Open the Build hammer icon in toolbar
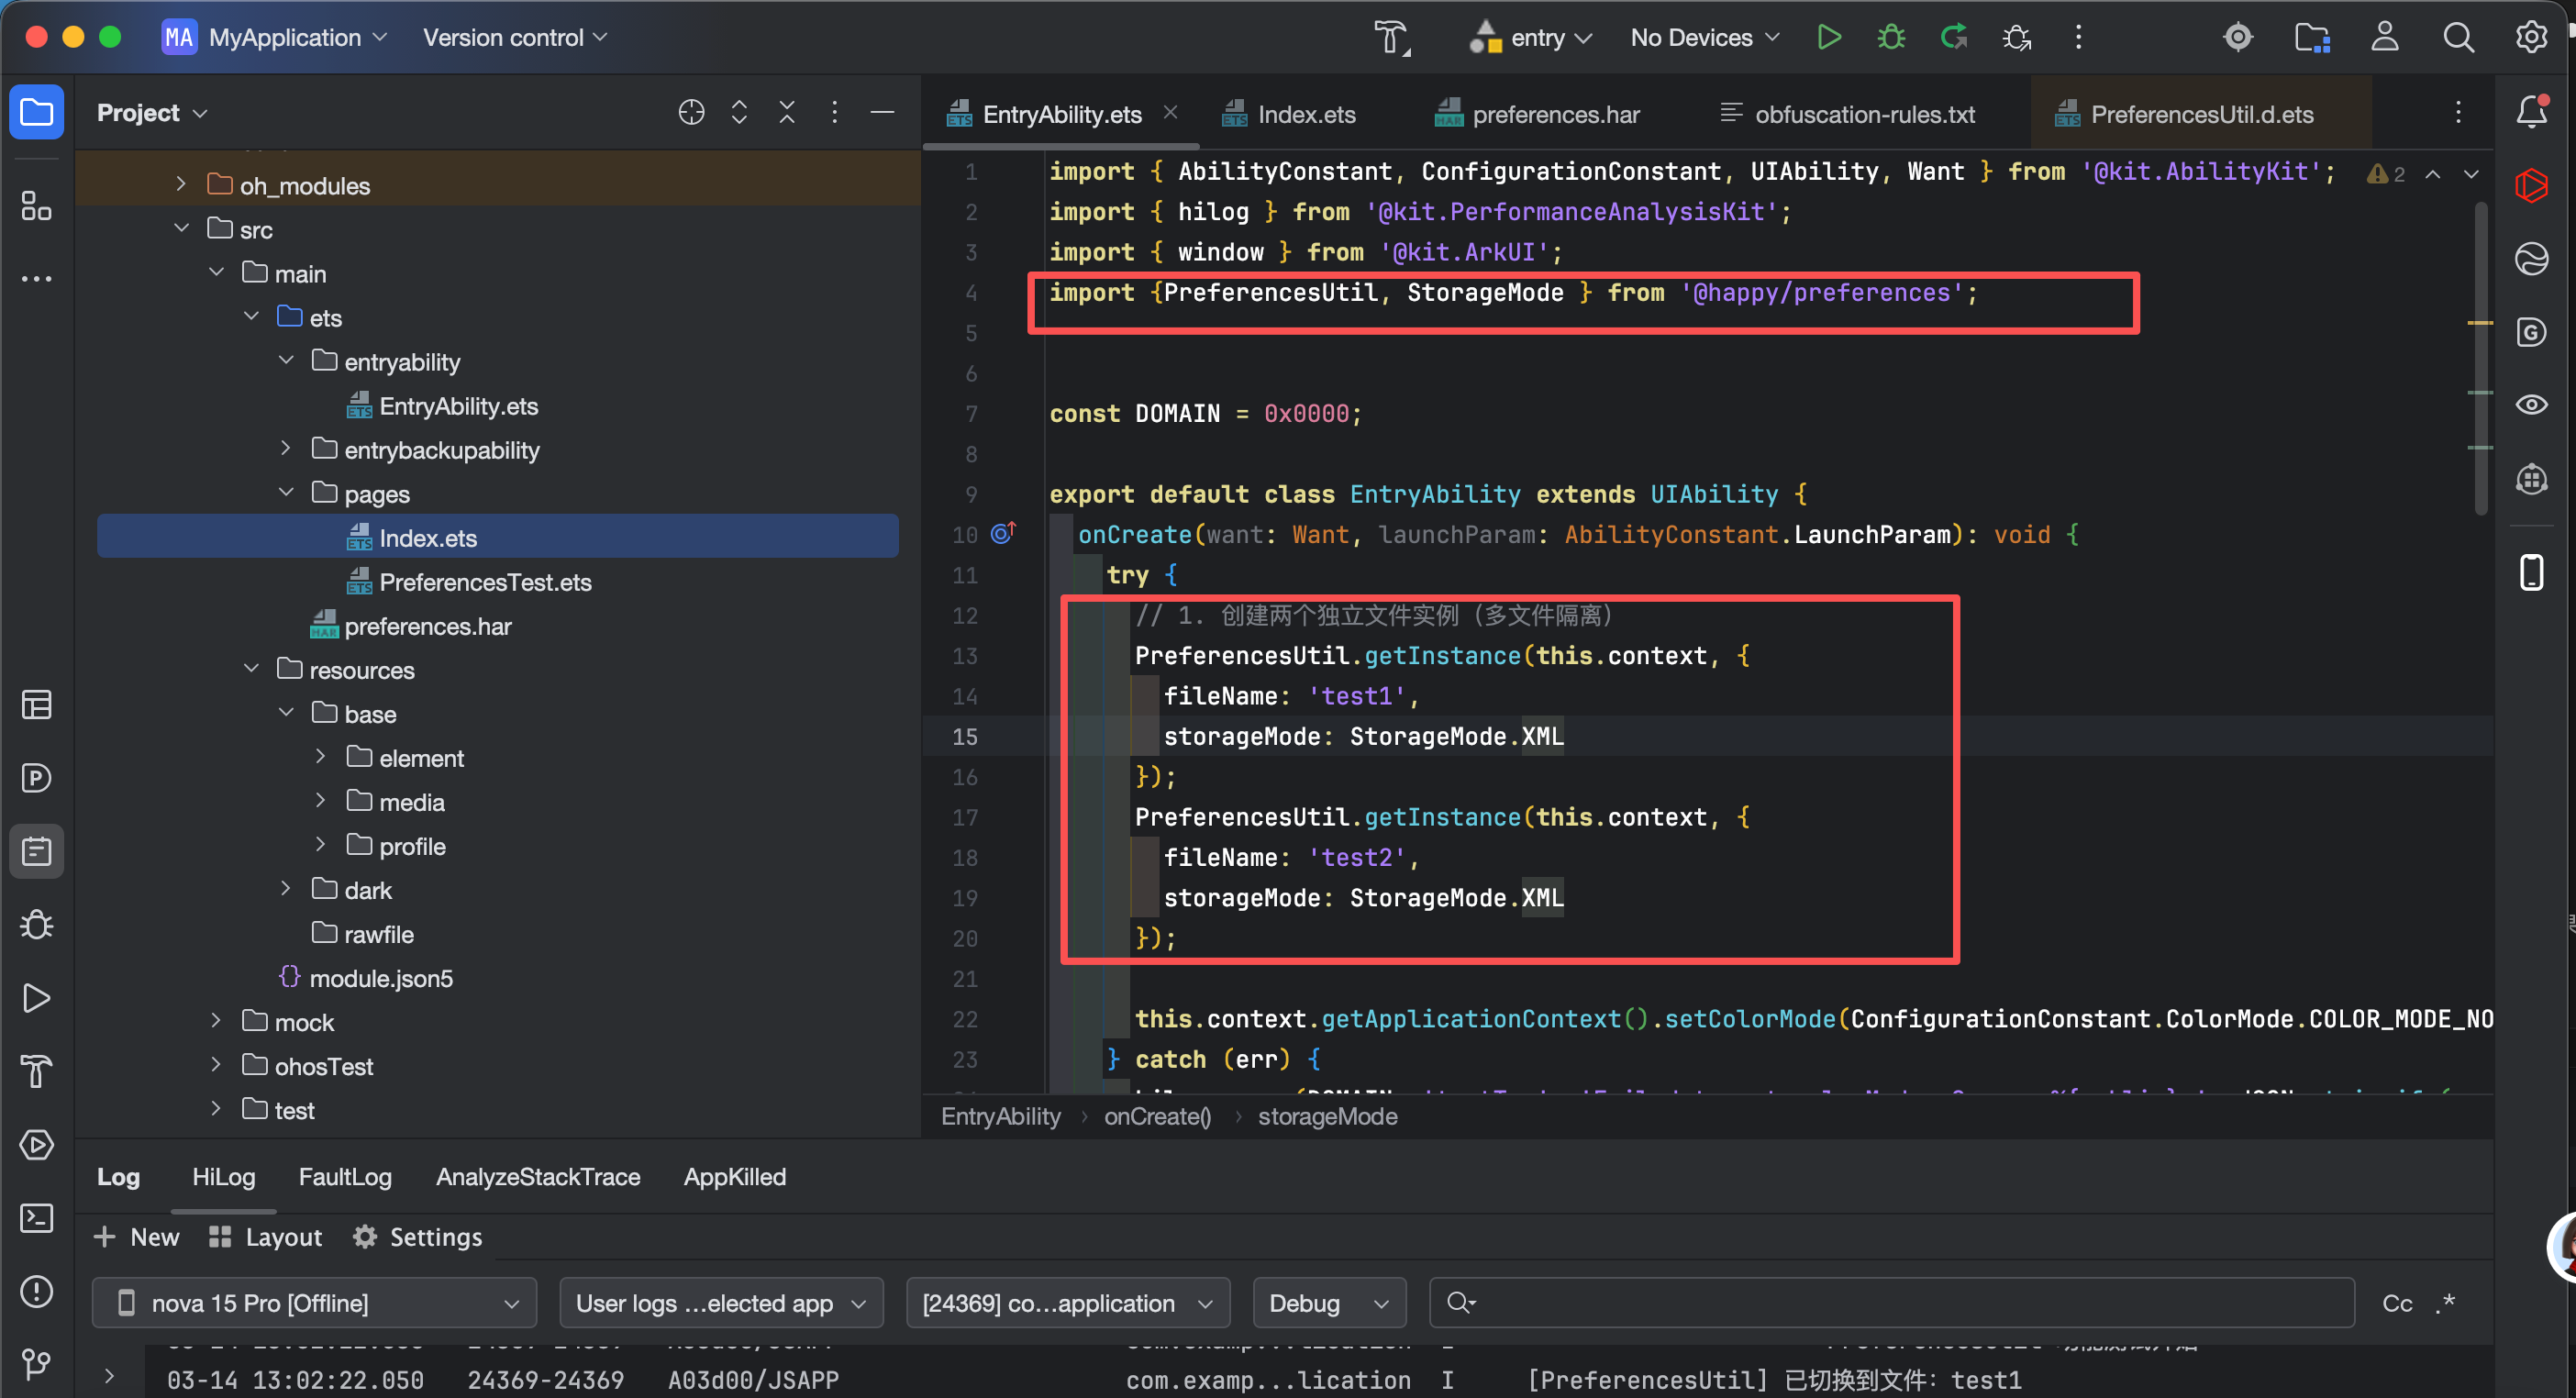The image size is (2576, 1398). (x=1391, y=38)
